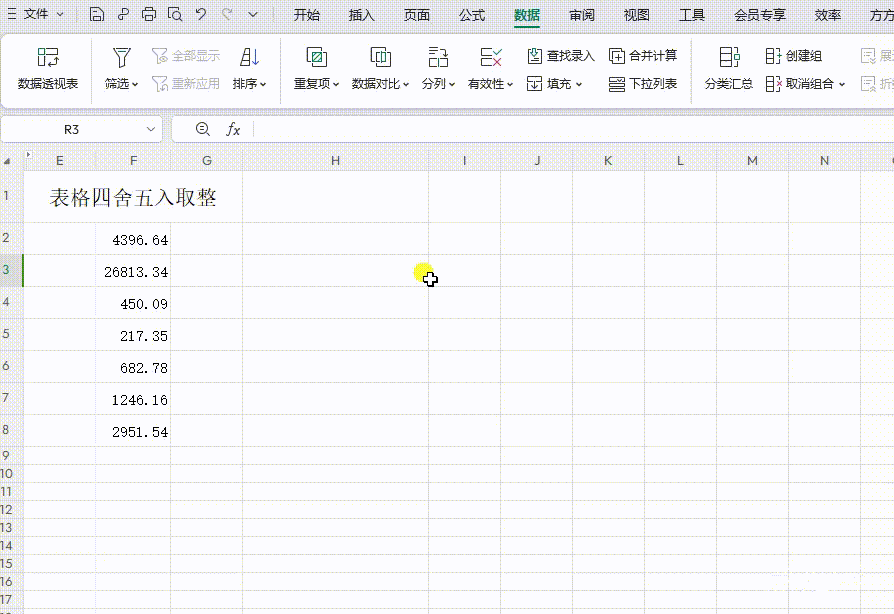
Task: Click the 分列 split columns icon
Action: coord(438,57)
